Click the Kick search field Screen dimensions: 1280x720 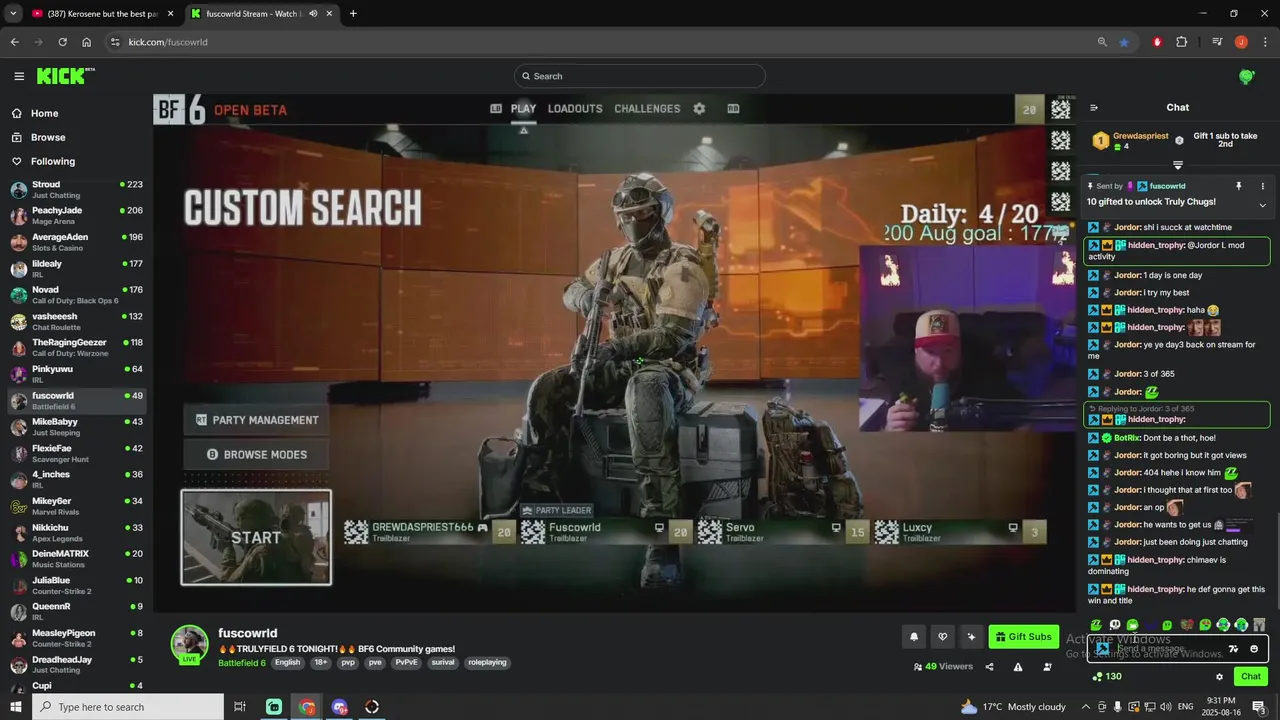pos(640,76)
